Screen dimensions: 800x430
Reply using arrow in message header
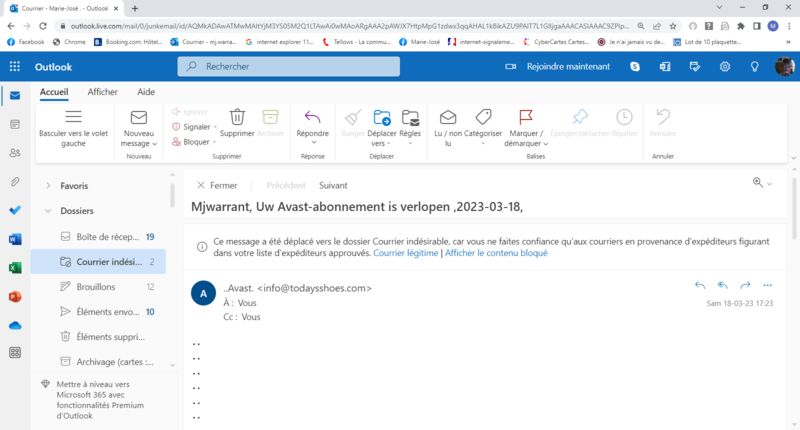(x=700, y=285)
